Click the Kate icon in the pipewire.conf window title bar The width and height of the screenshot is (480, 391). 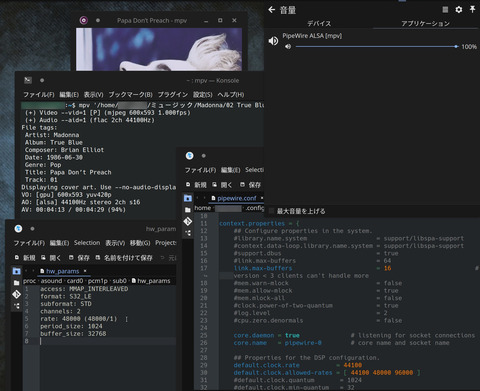click(189, 156)
